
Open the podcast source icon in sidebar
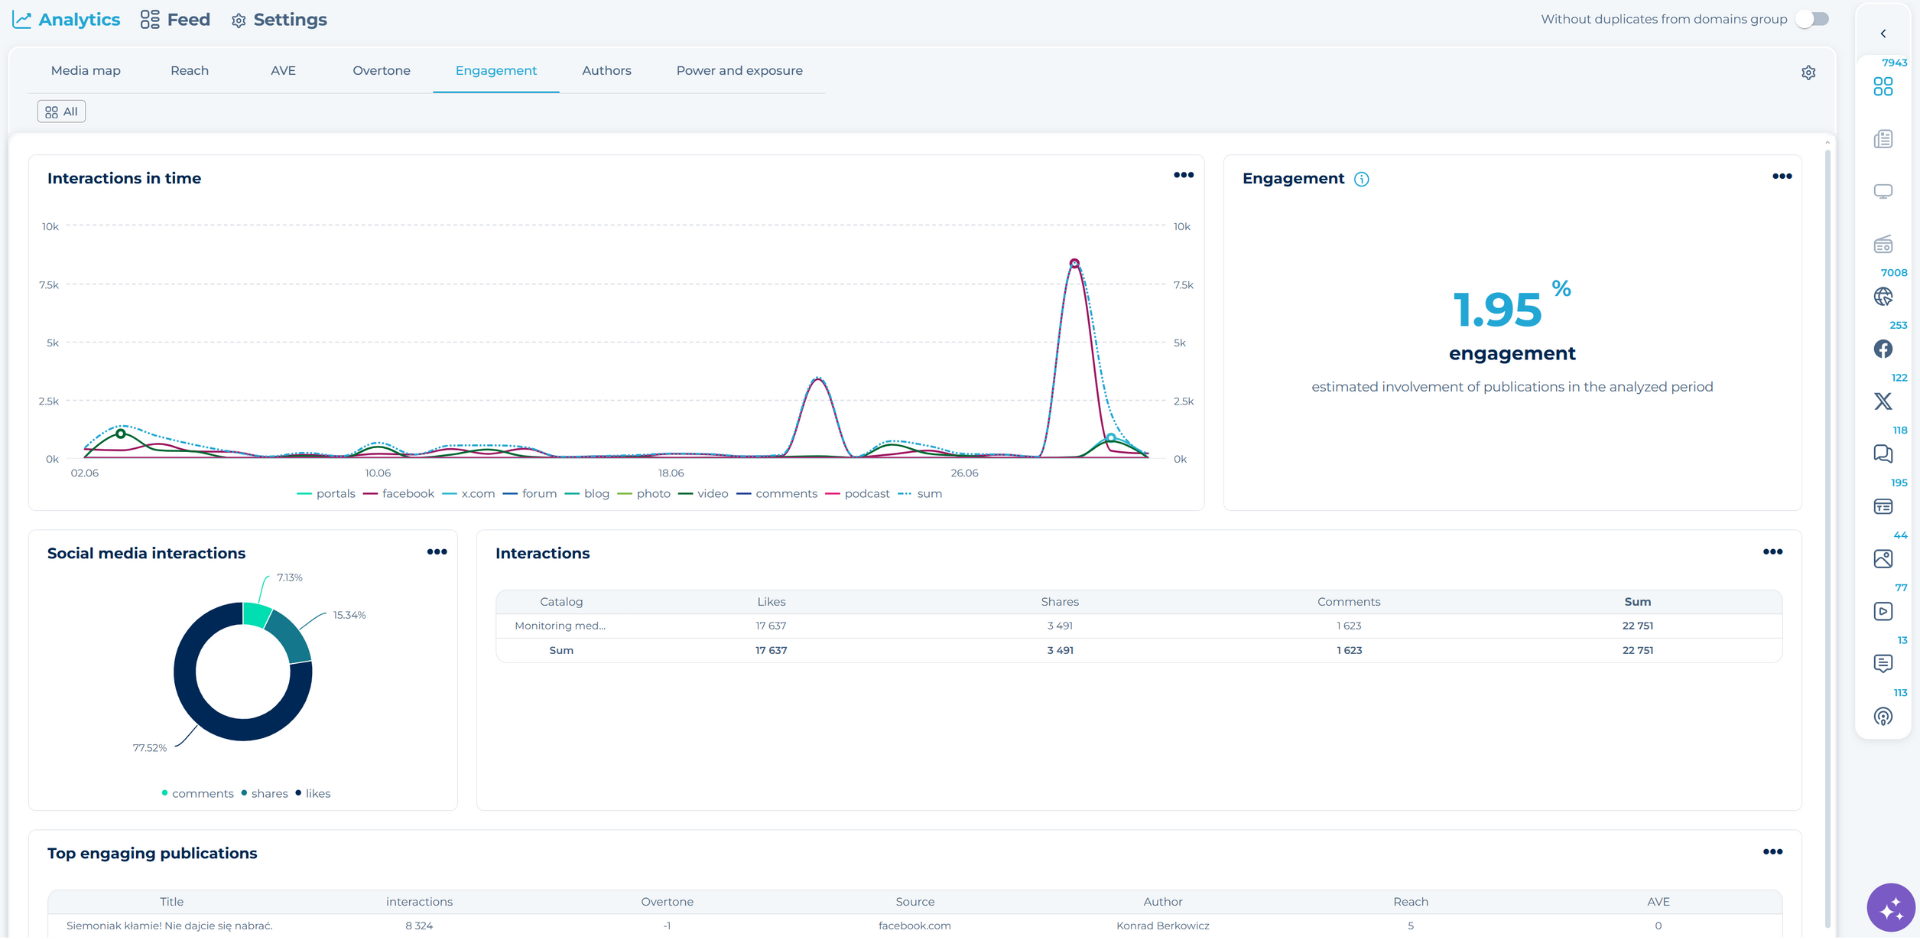[1883, 716]
